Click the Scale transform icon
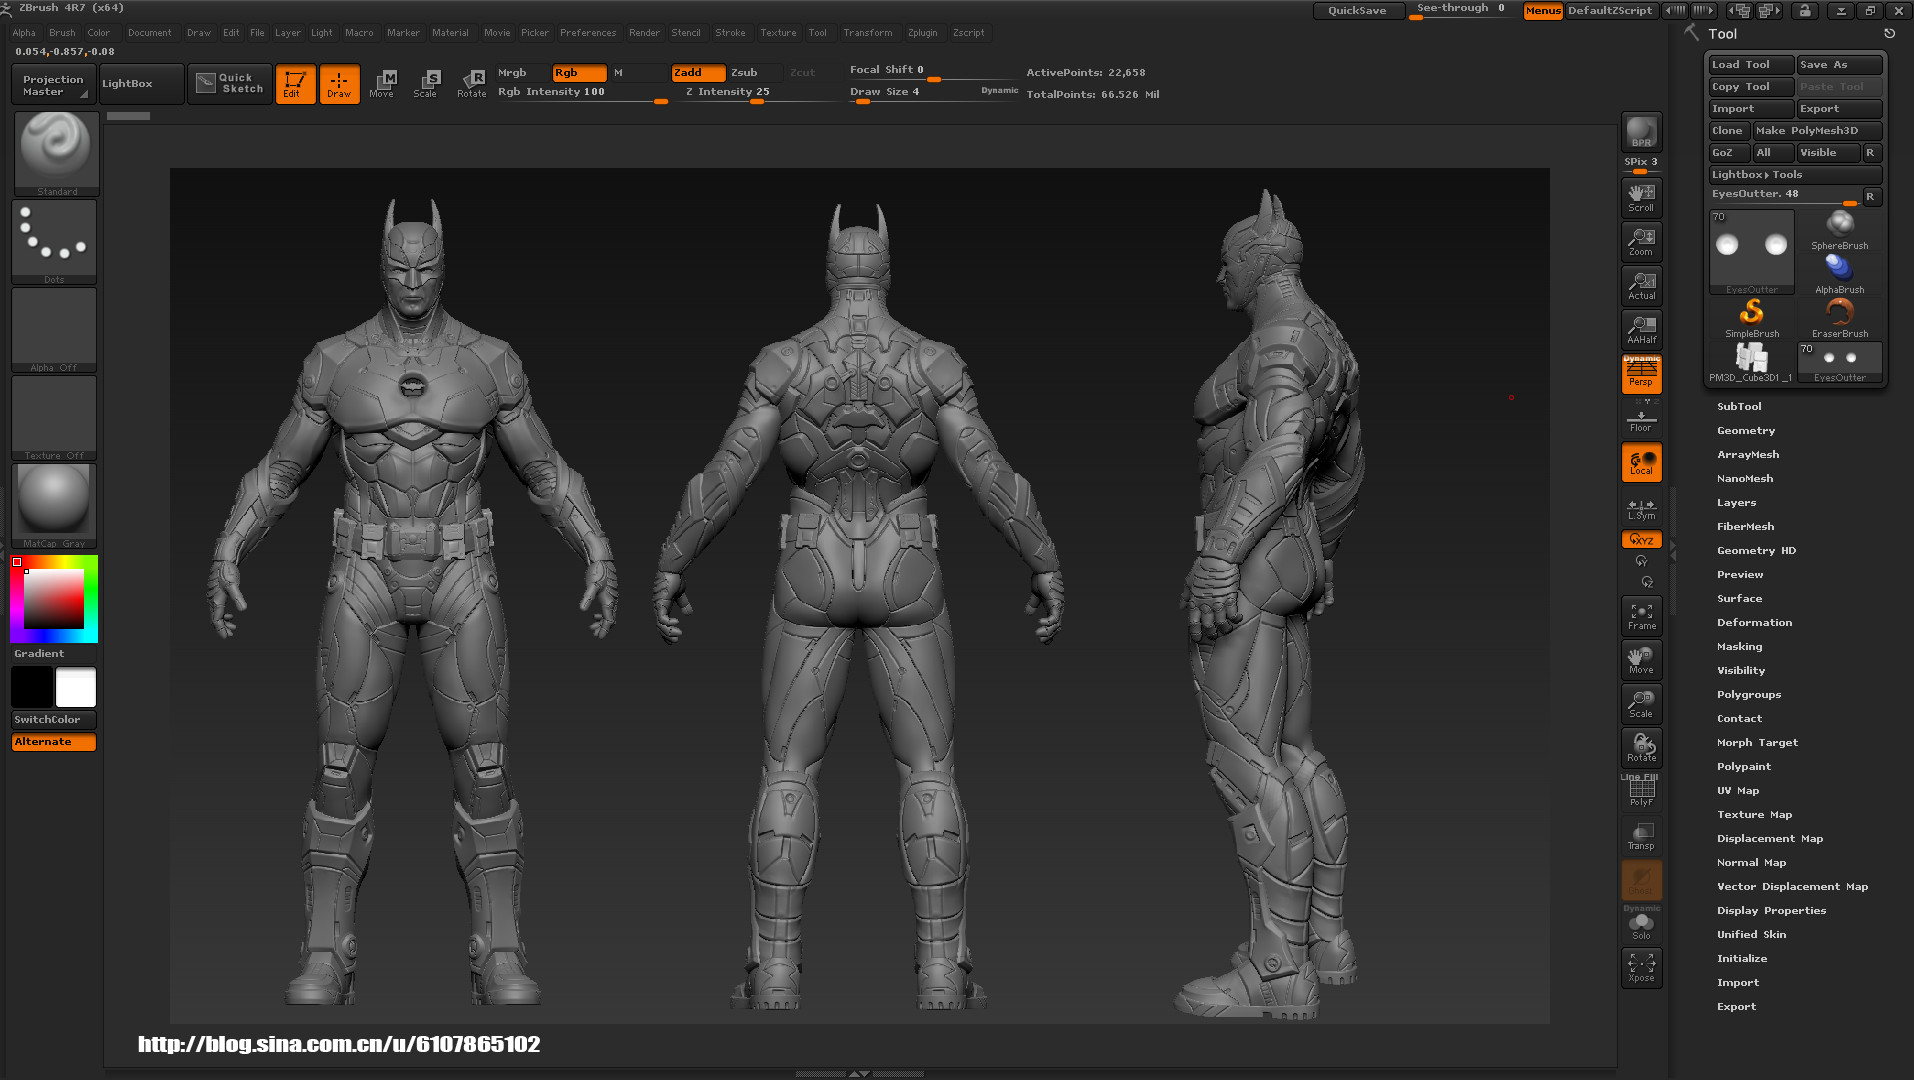The height and width of the screenshot is (1080, 1914). (426, 84)
